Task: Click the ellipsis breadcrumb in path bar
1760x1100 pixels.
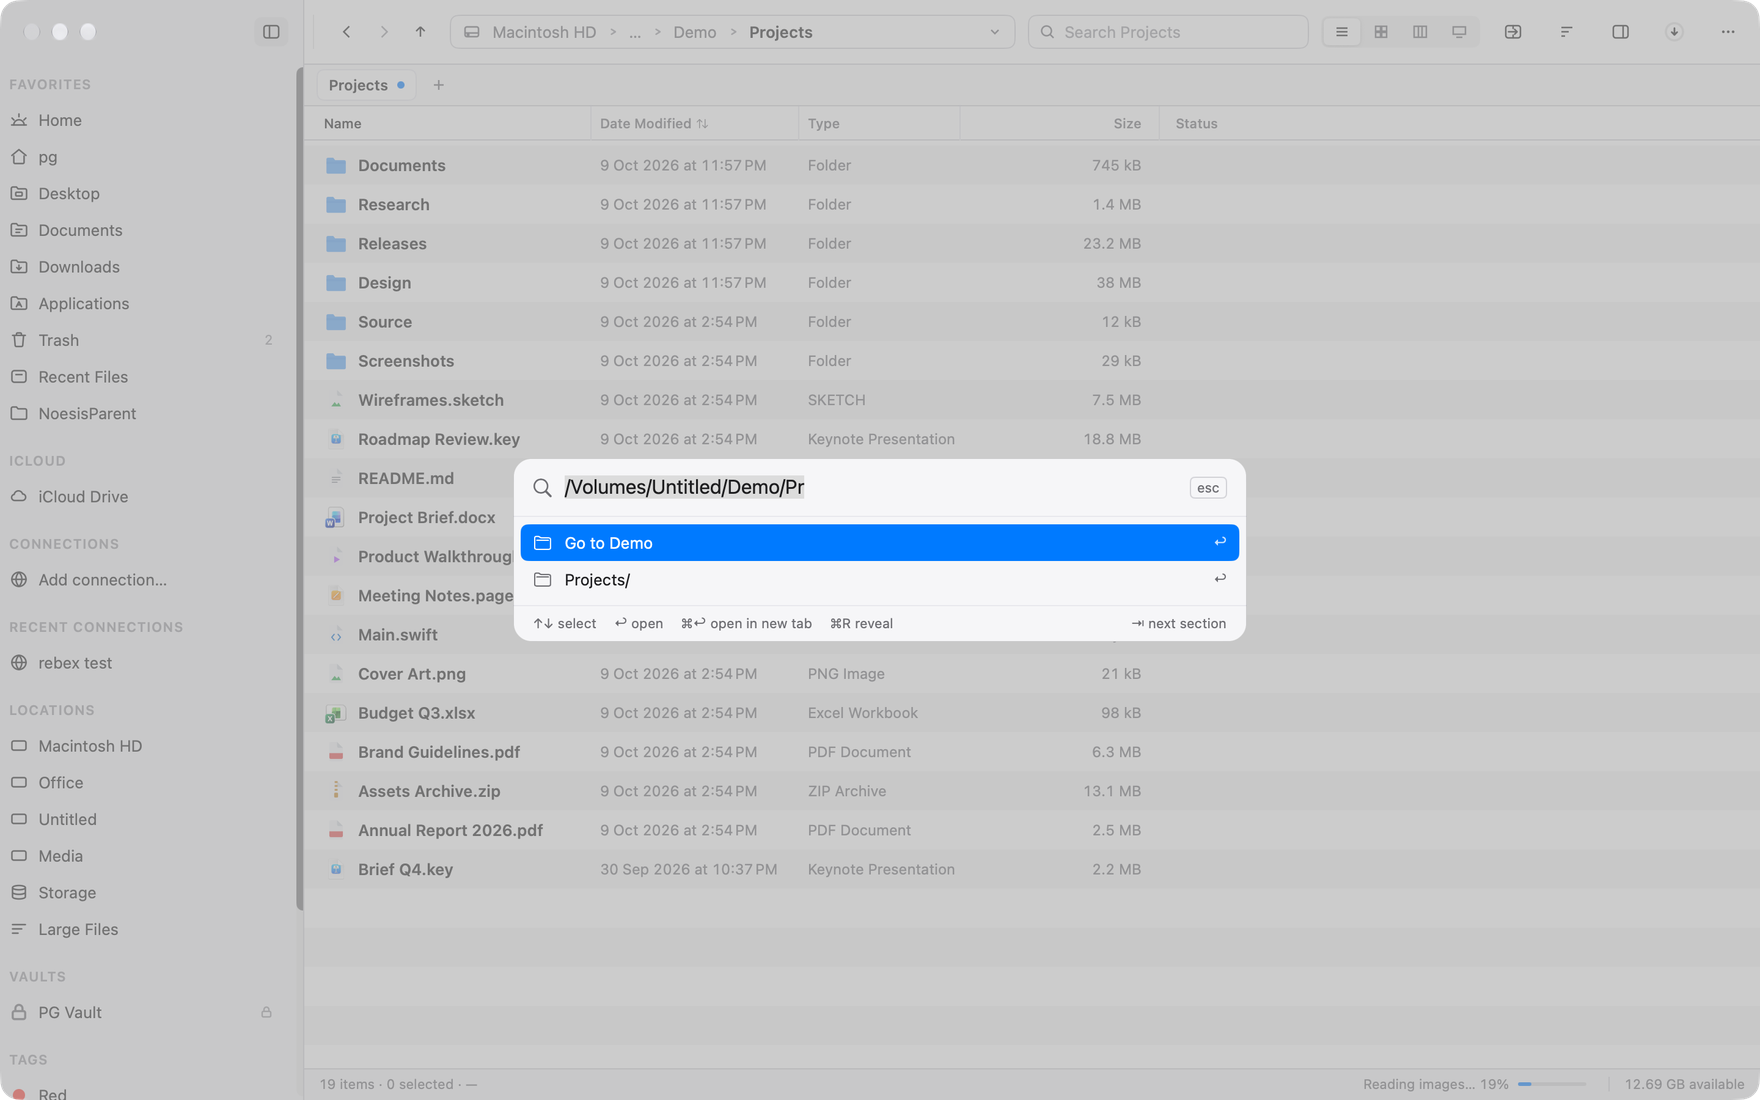Action: pyautogui.click(x=635, y=32)
